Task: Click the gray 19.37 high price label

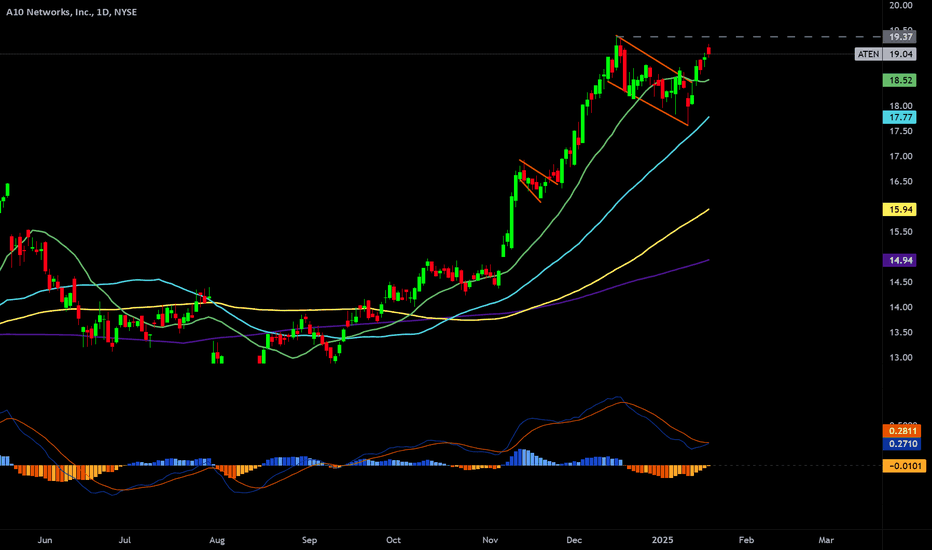Action: point(900,37)
